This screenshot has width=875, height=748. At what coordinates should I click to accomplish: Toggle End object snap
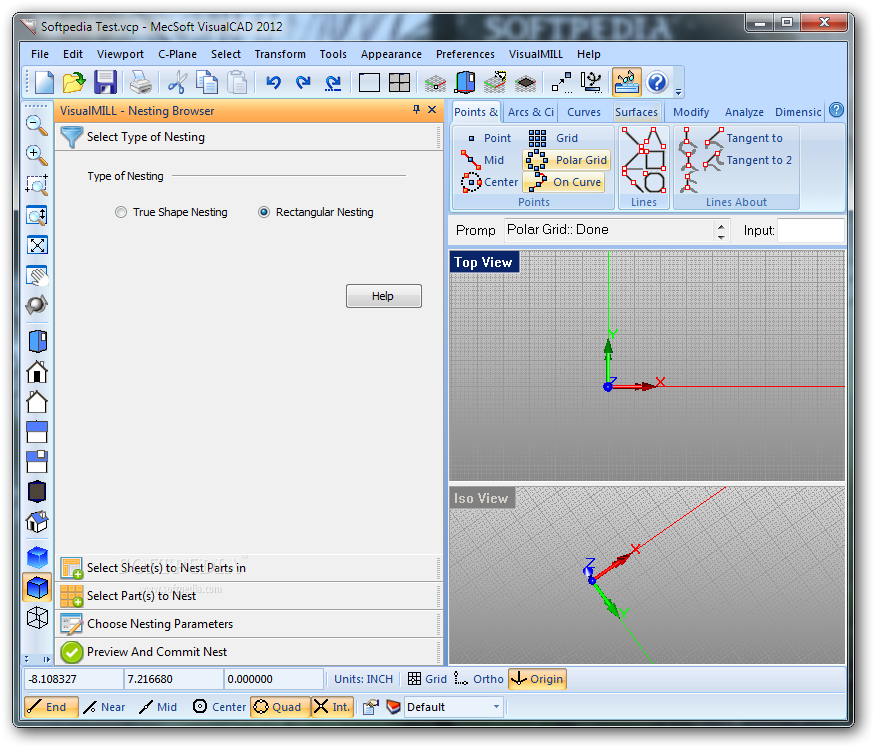(x=51, y=707)
